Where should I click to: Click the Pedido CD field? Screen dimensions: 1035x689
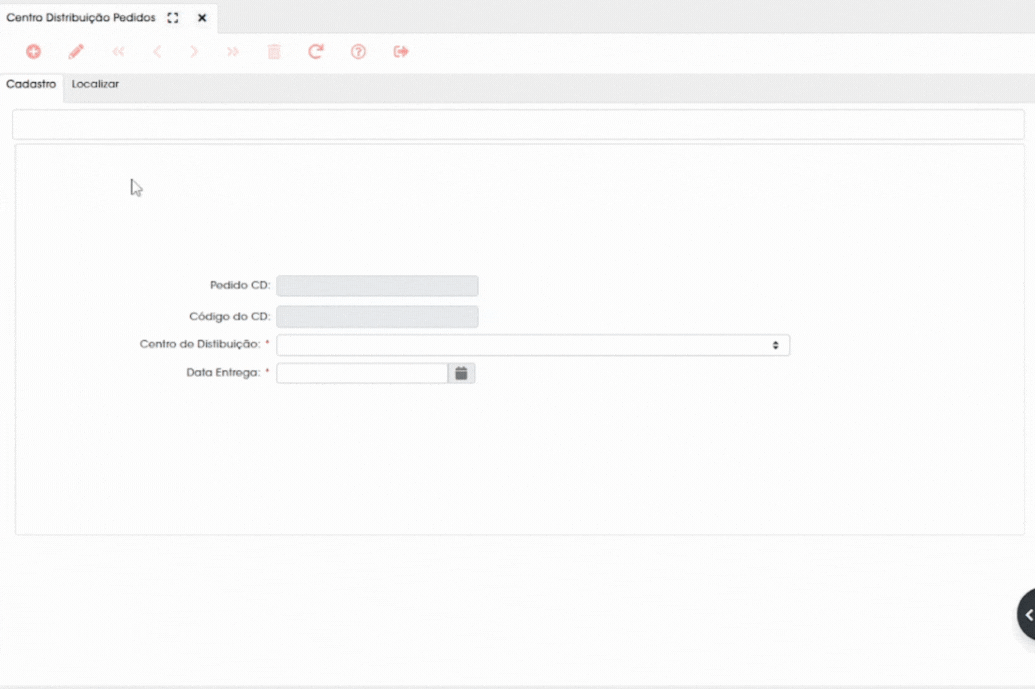pos(377,286)
